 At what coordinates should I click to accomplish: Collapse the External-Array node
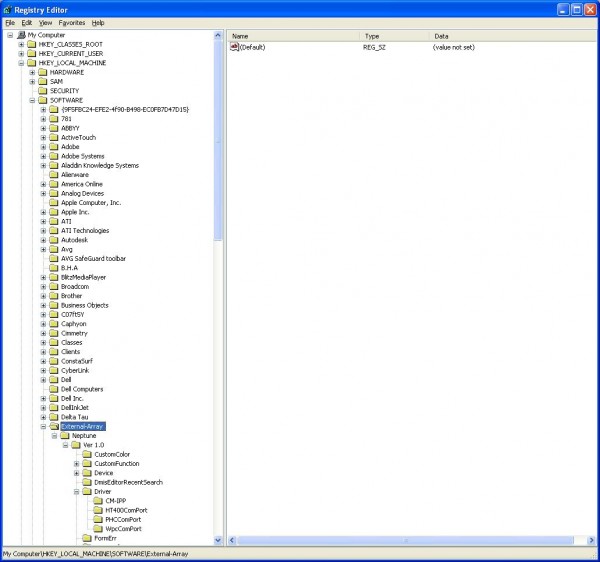point(44,427)
